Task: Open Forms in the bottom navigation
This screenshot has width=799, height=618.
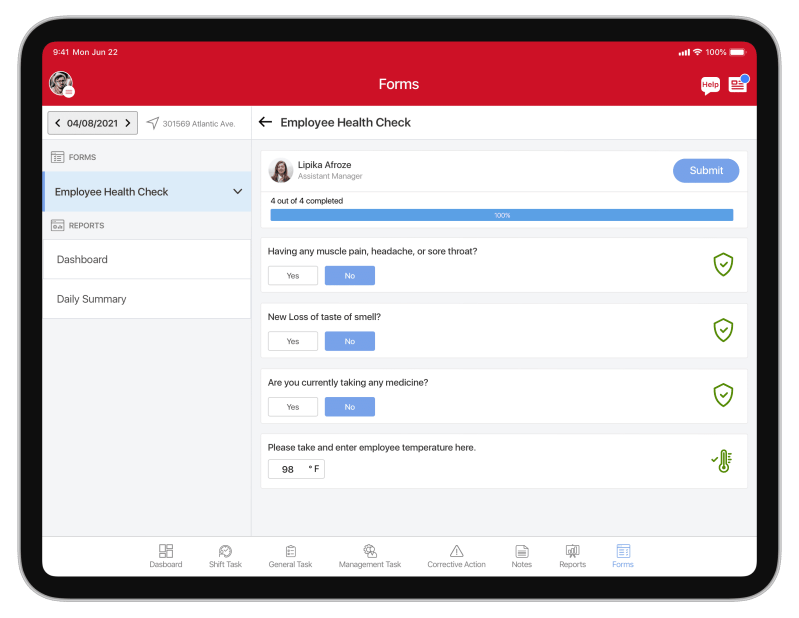Action: (x=623, y=555)
